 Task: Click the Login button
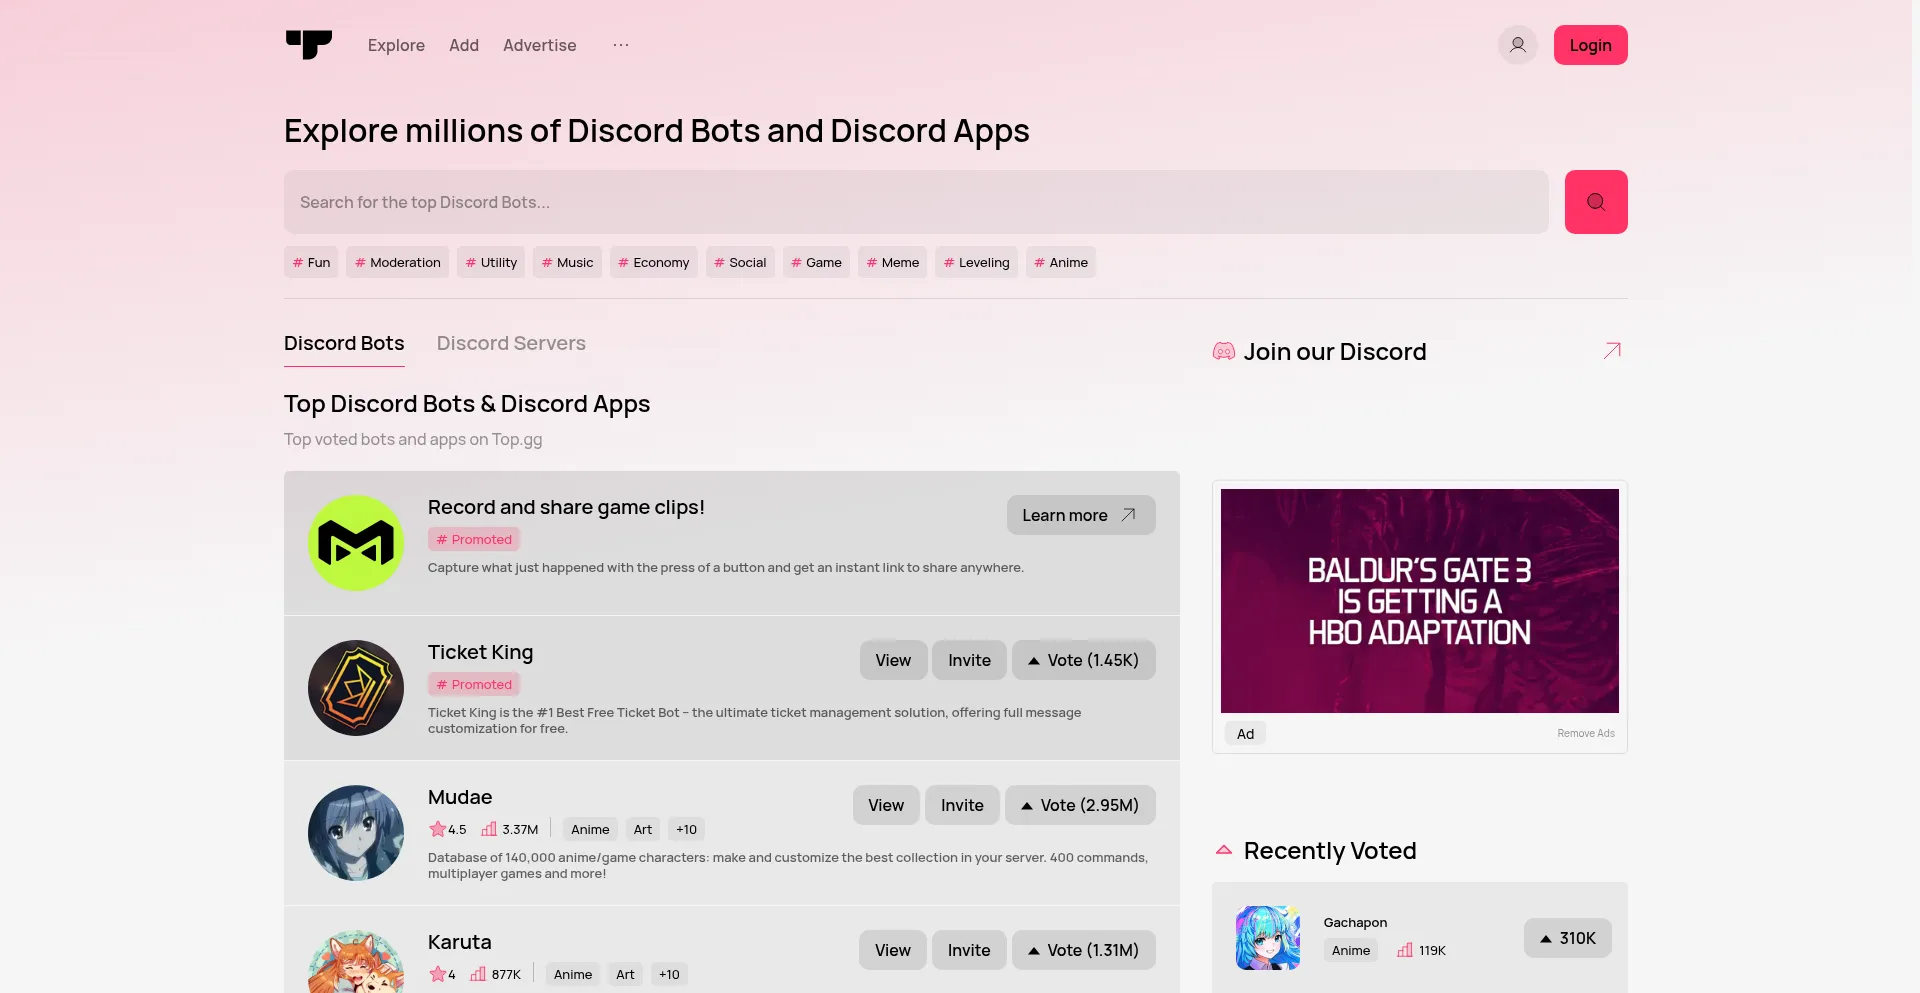1590,45
